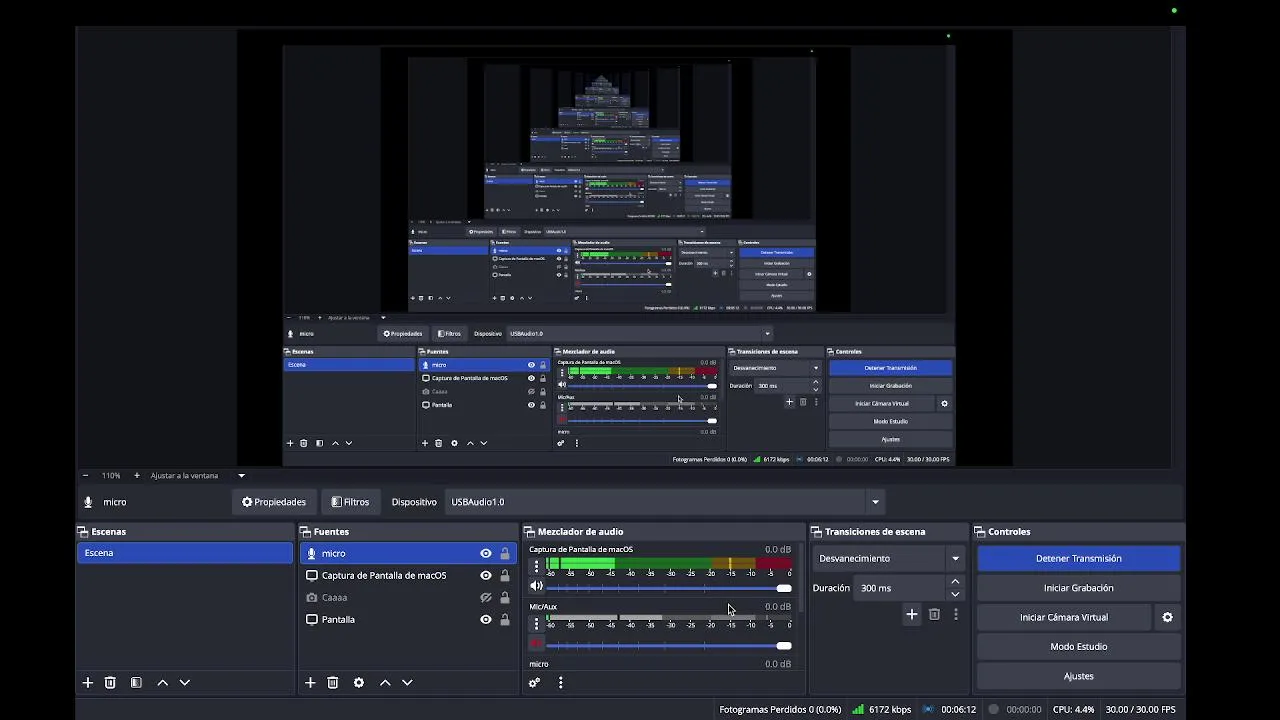The image size is (1280, 720).
Task: Open the Dispositivo dropdown showing USBAudio1.0
Action: coord(665,502)
